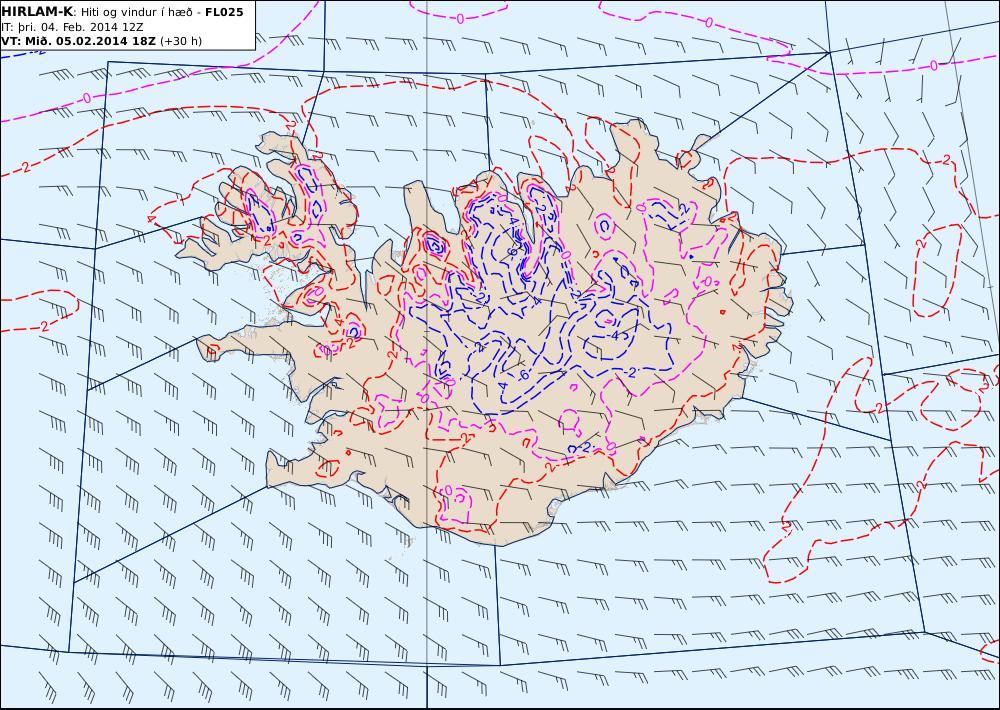Click the '(+30 h)' forecast offset text
This screenshot has height=710, width=1000.
pyautogui.click(x=180, y=41)
